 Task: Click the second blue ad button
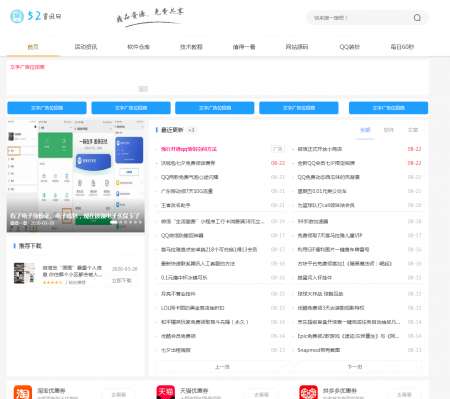(x=131, y=108)
